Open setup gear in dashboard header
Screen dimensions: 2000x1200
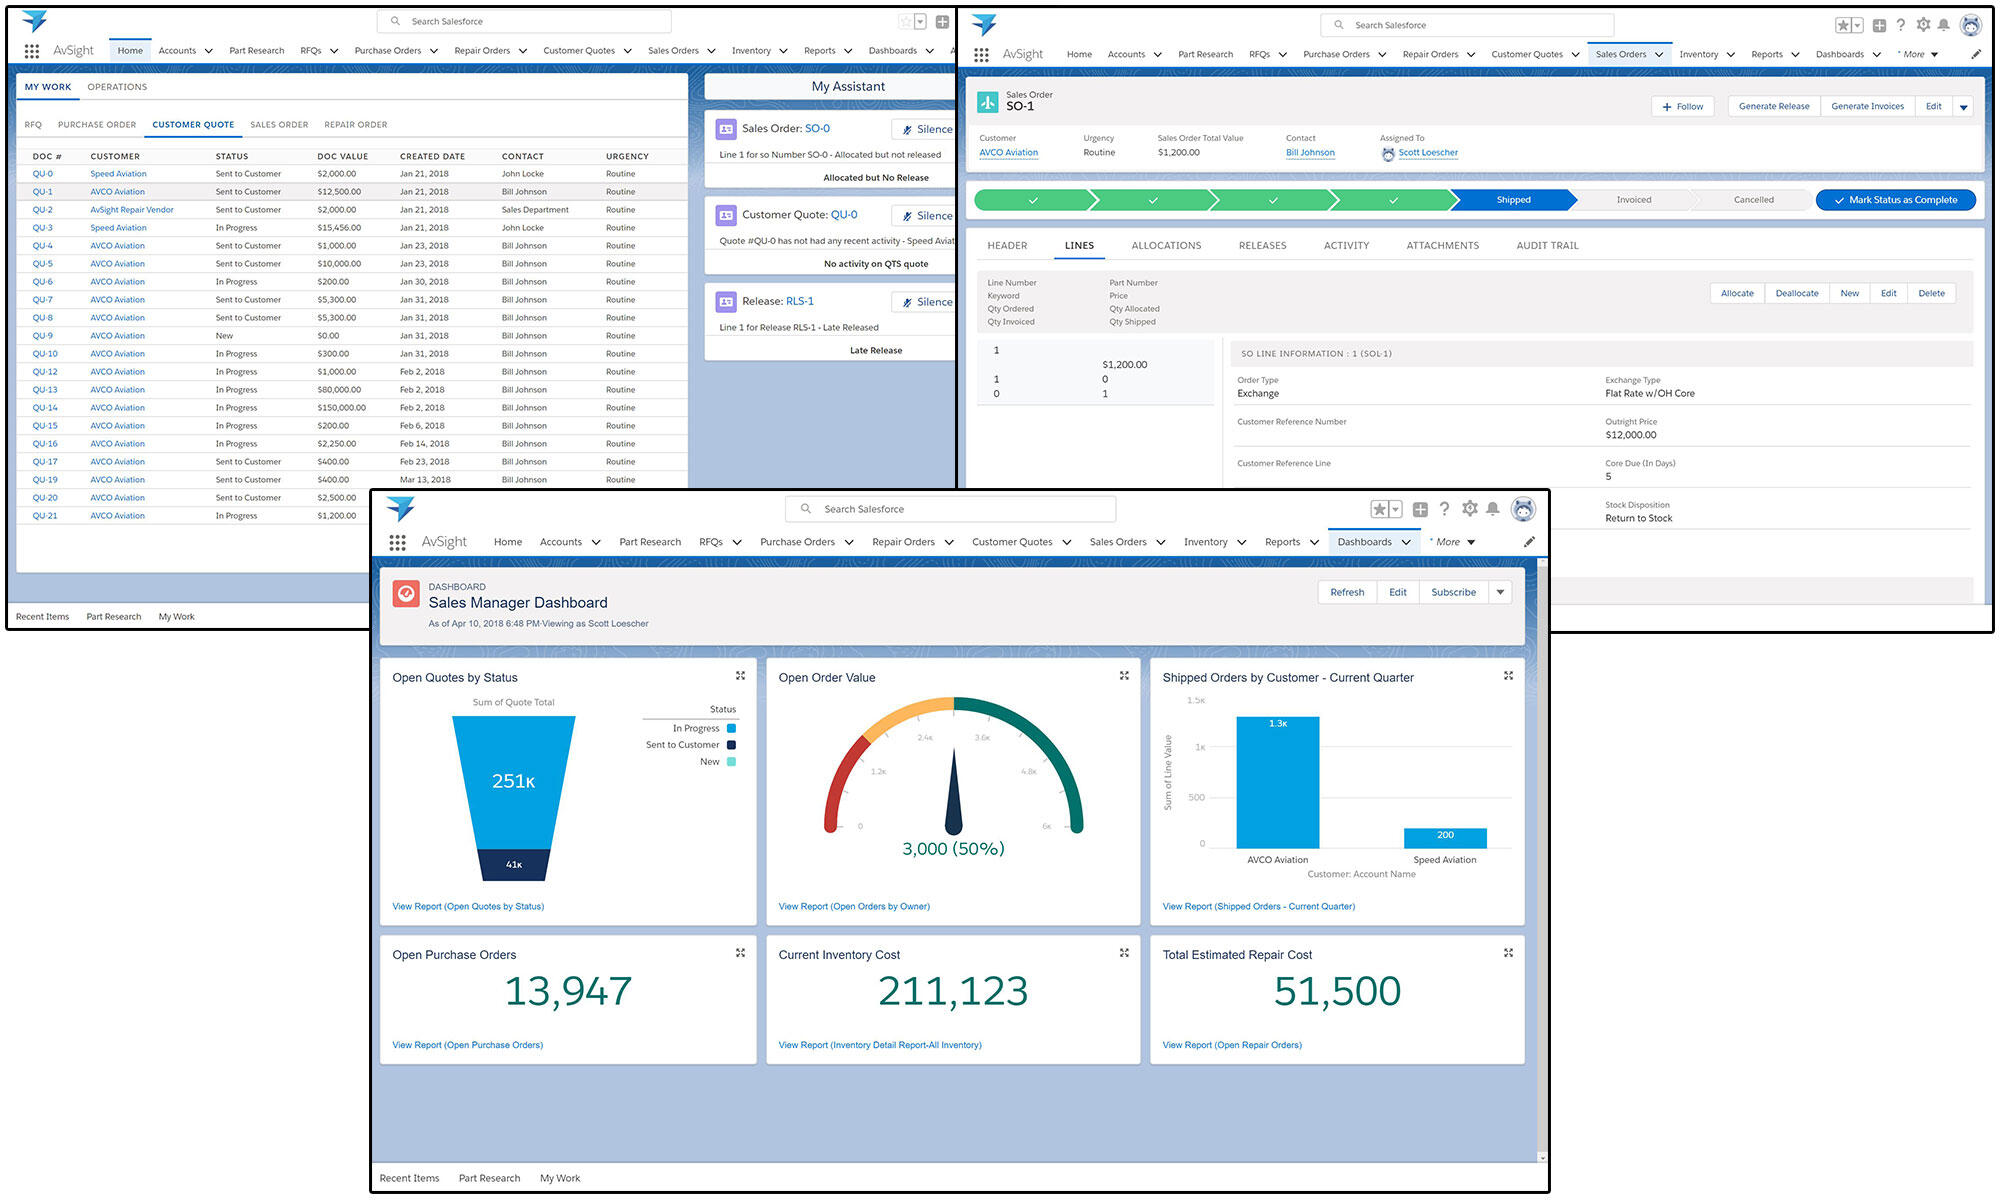(x=1469, y=509)
